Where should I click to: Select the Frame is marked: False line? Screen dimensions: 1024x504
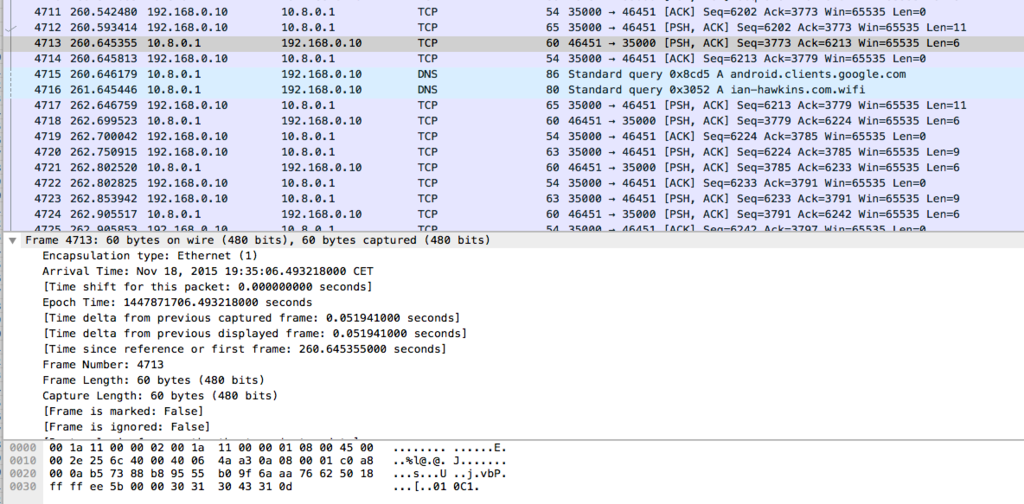[x=120, y=411]
